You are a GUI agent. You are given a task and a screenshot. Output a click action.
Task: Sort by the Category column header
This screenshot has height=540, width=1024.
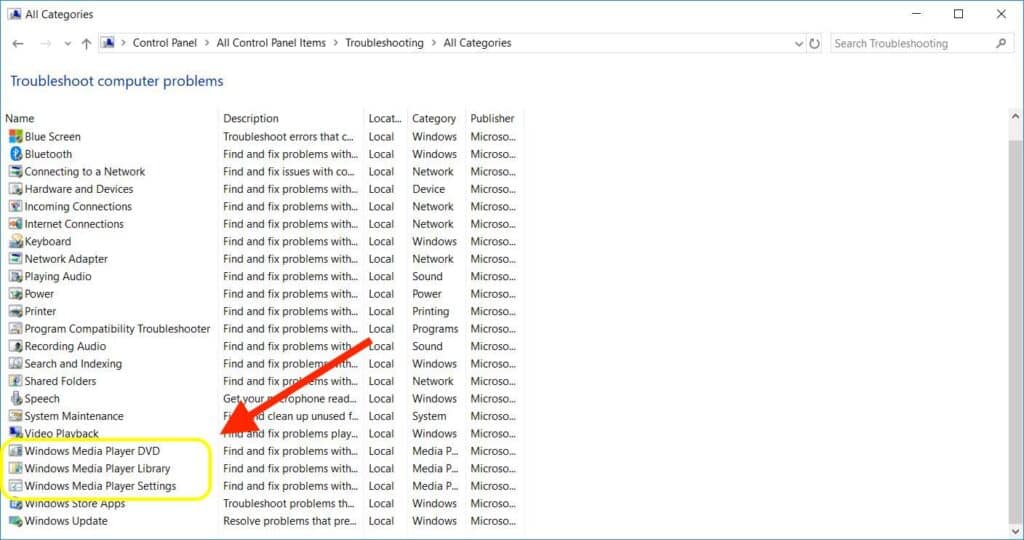[434, 119]
